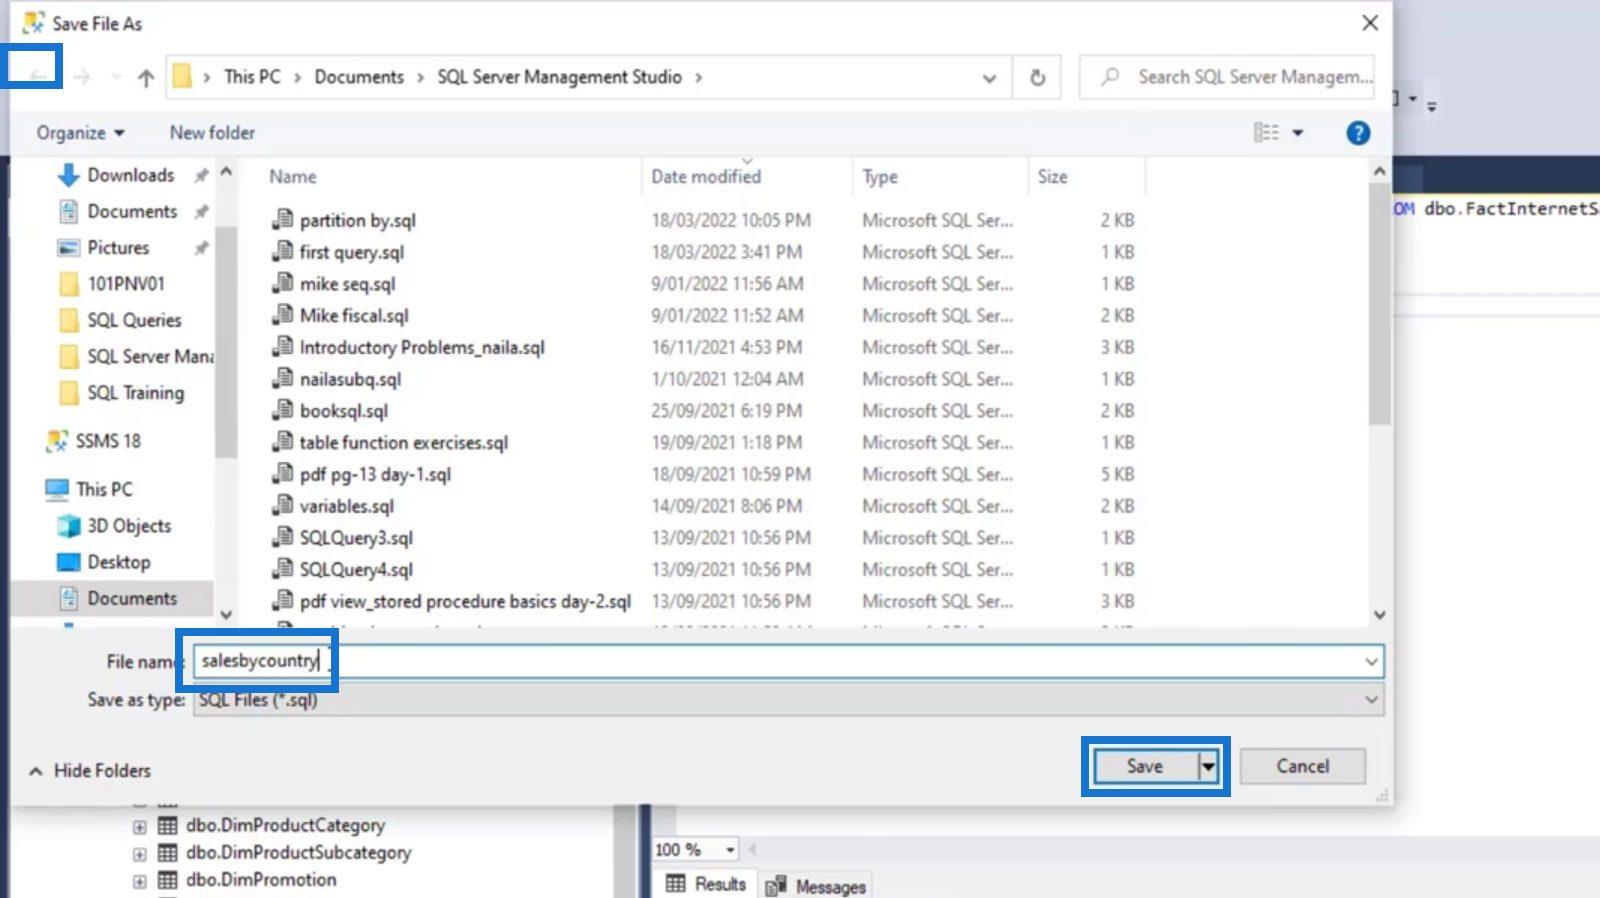Sort files by Name column
The width and height of the screenshot is (1600, 898).
tap(293, 176)
